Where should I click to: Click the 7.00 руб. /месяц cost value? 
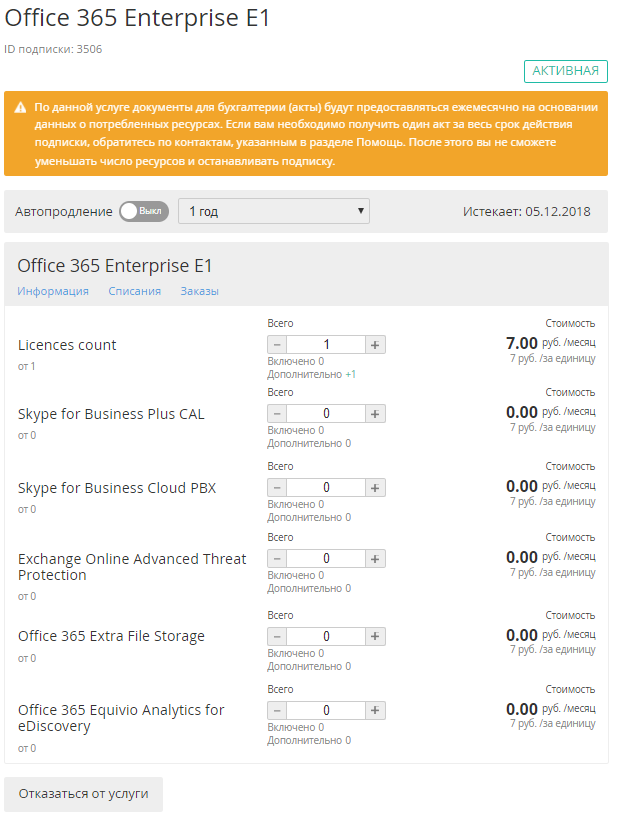coord(551,343)
